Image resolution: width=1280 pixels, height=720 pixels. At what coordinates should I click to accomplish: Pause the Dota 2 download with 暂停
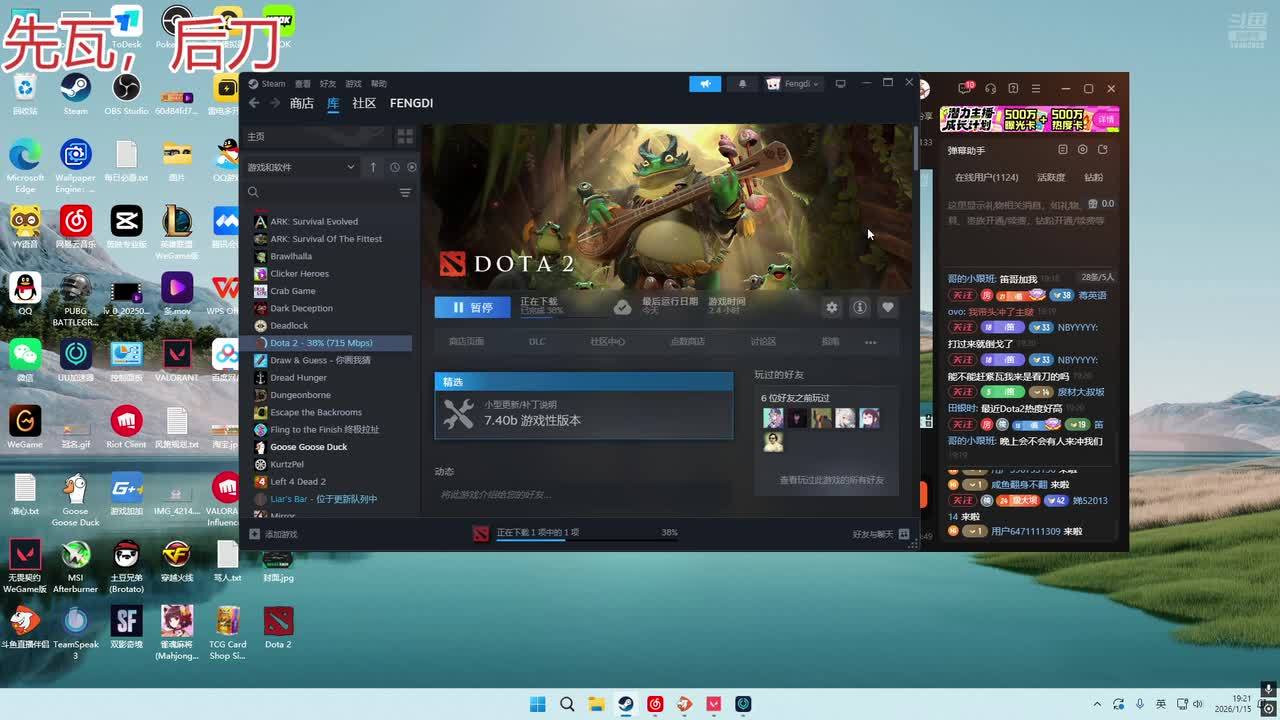tap(472, 308)
